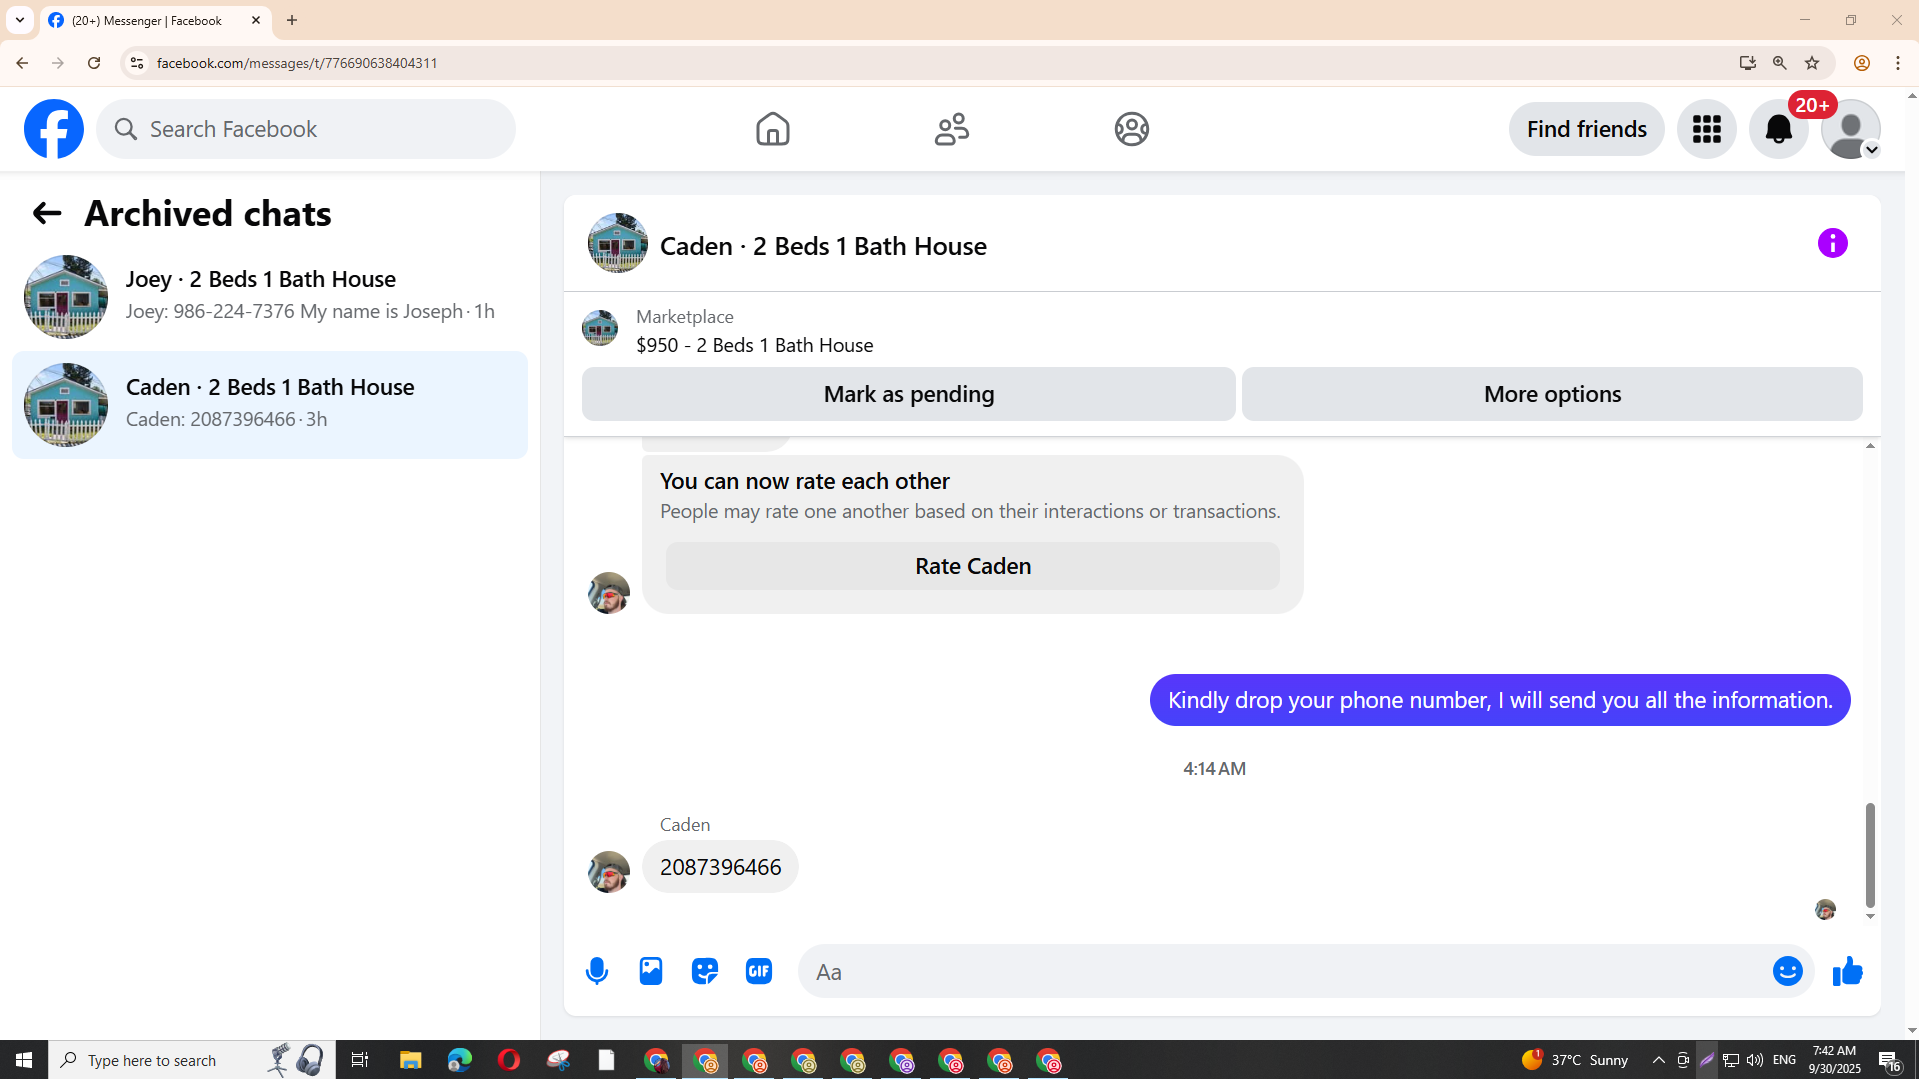The image size is (1919, 1079).
Task: Record a voice clip with microphone icon
Action: click(597, 971)
